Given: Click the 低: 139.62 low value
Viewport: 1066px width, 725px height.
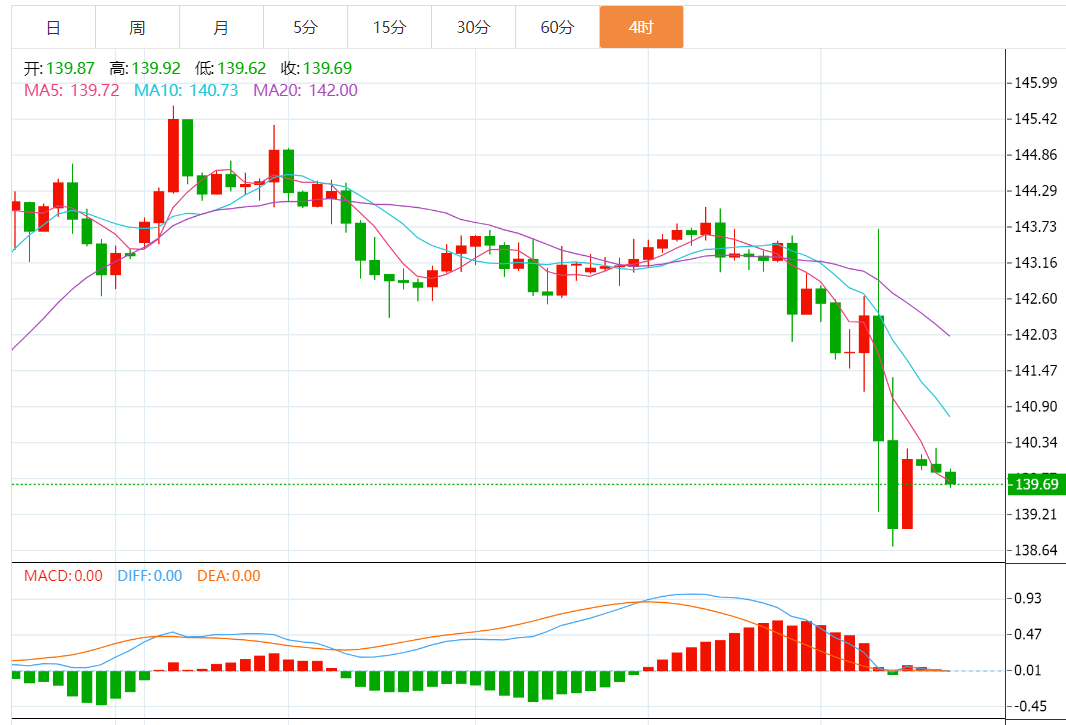Looking at the screenshot, I should [230, 68].
